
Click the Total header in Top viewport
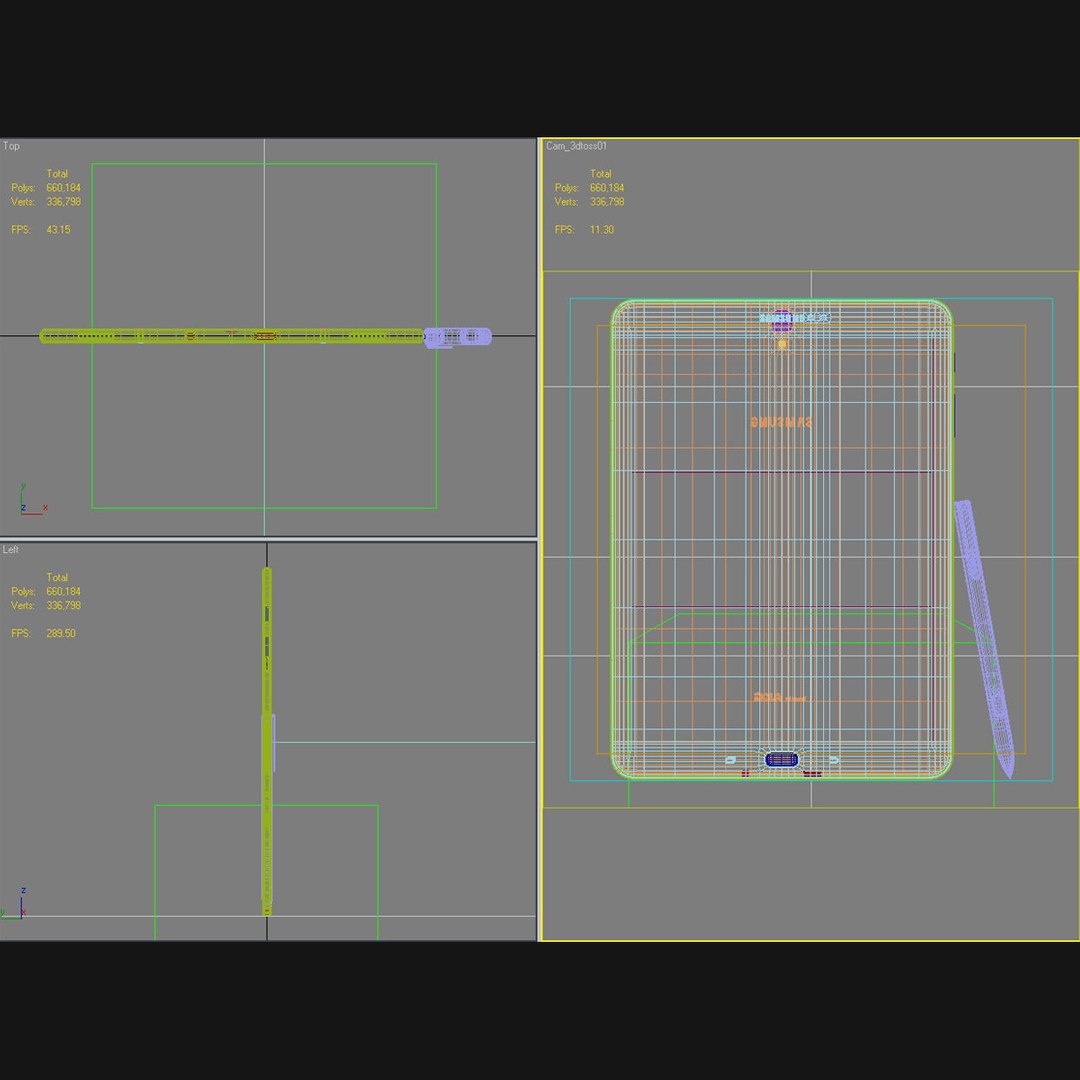pos(57,174)
